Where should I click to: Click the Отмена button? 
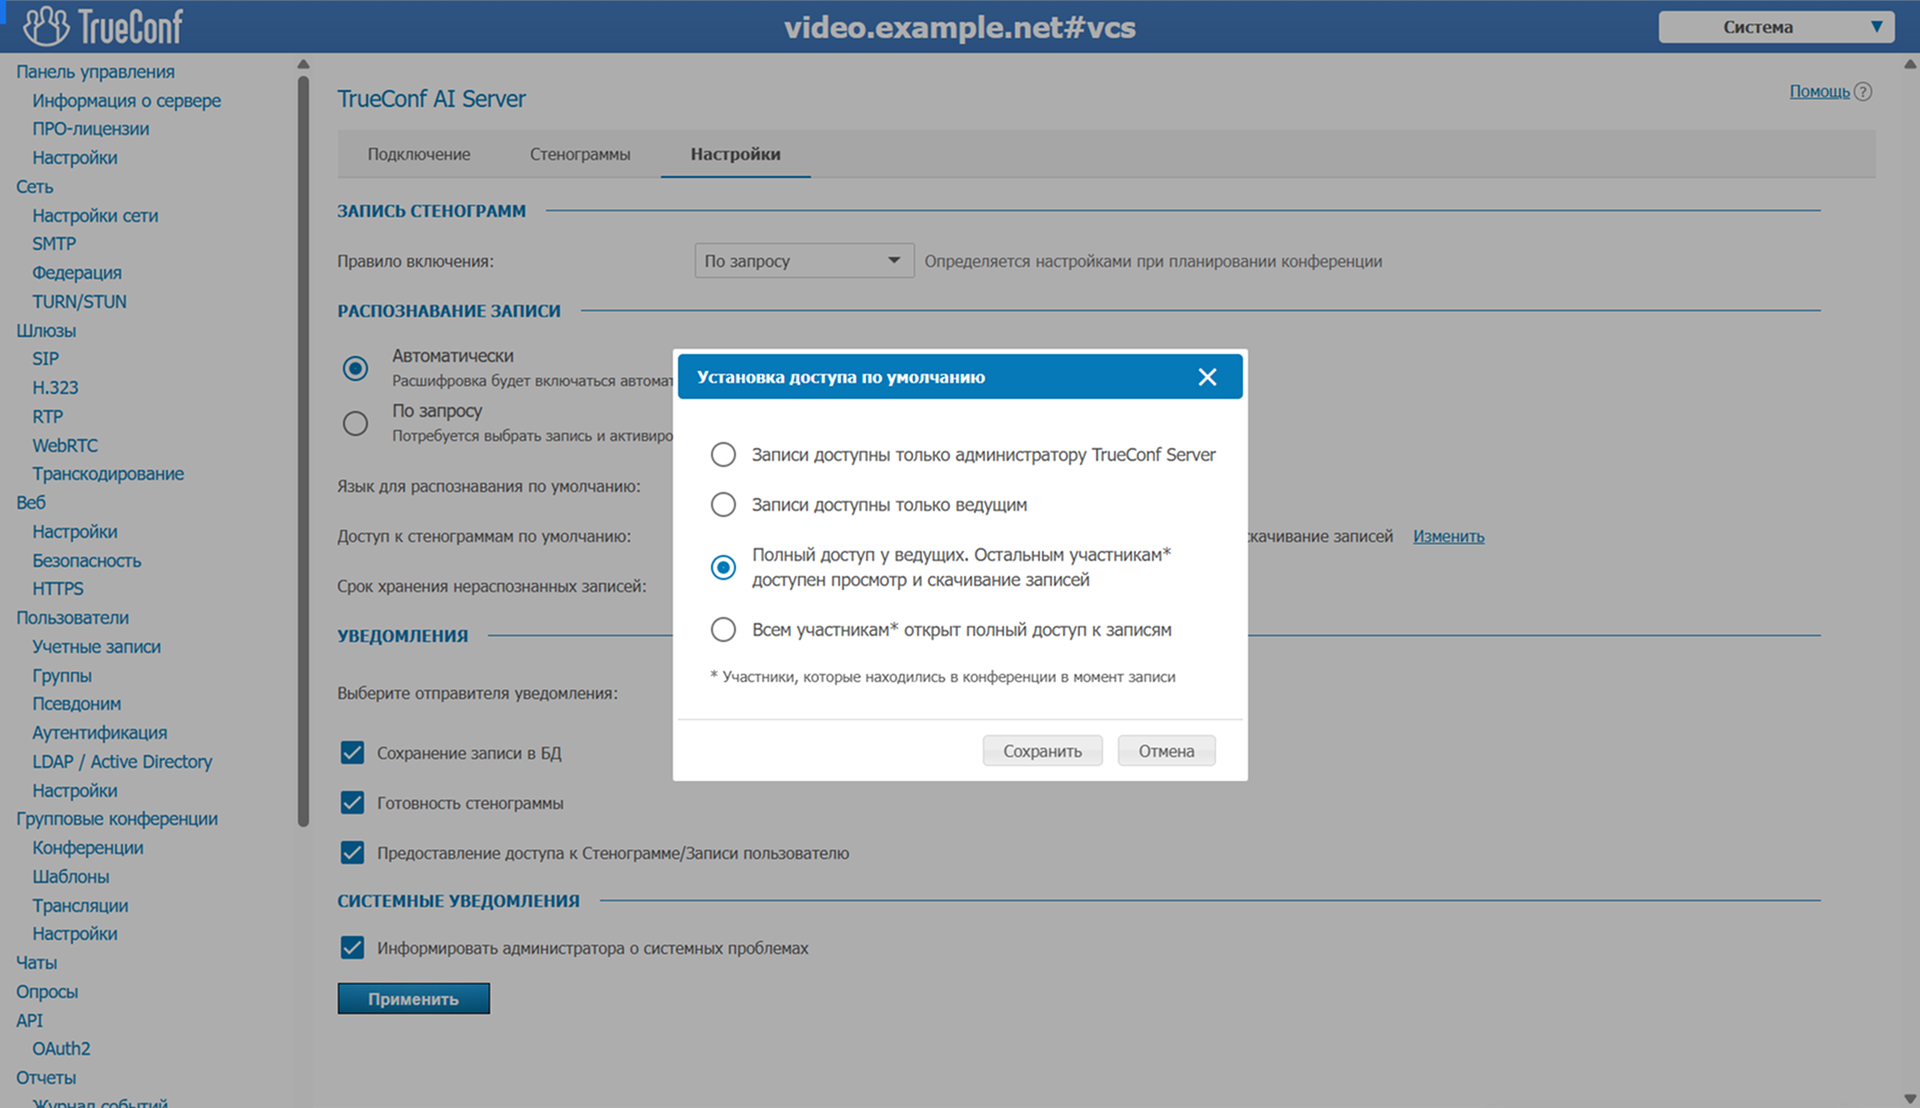tap(1166, 751)
